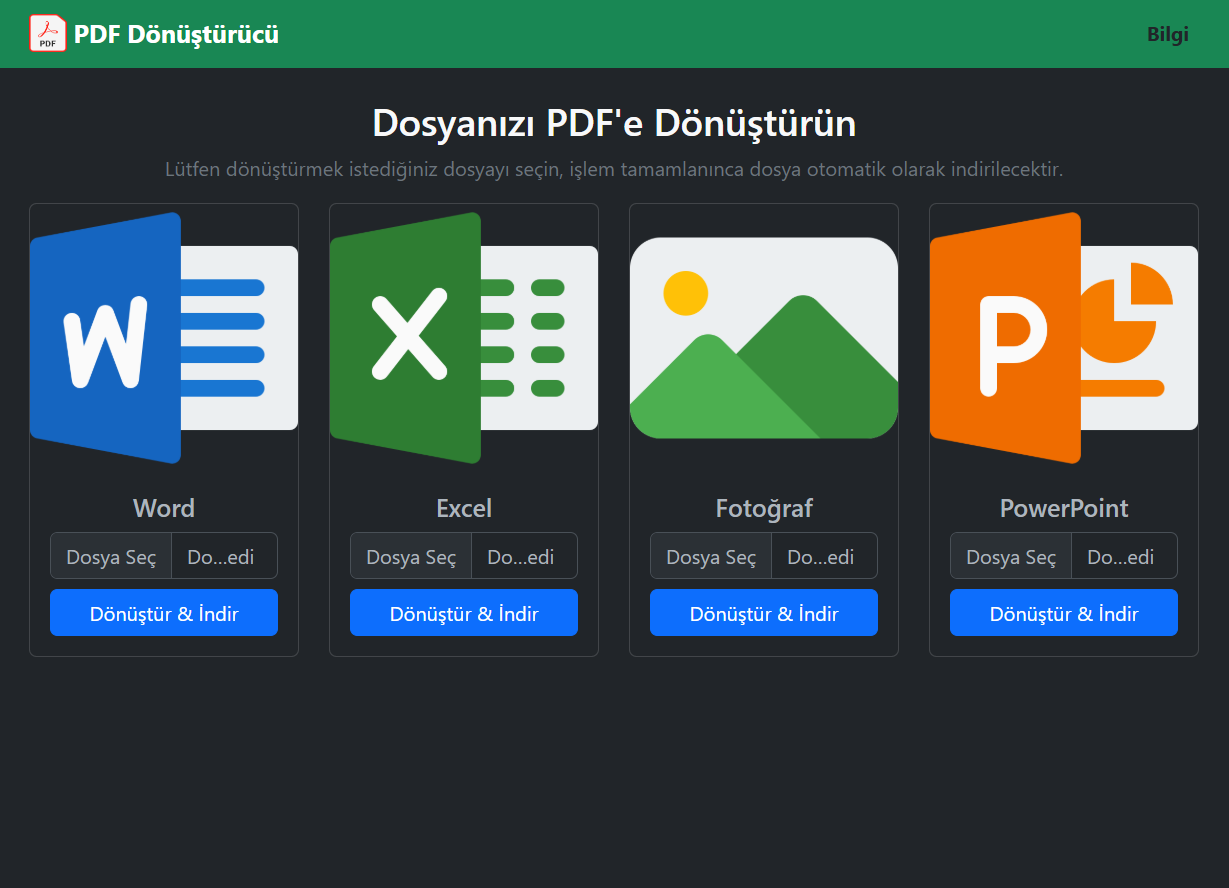Click Excel's Dönüştür & İndir button
Image resolution: width=1229 pixels, height=888 pixels.
464,613
